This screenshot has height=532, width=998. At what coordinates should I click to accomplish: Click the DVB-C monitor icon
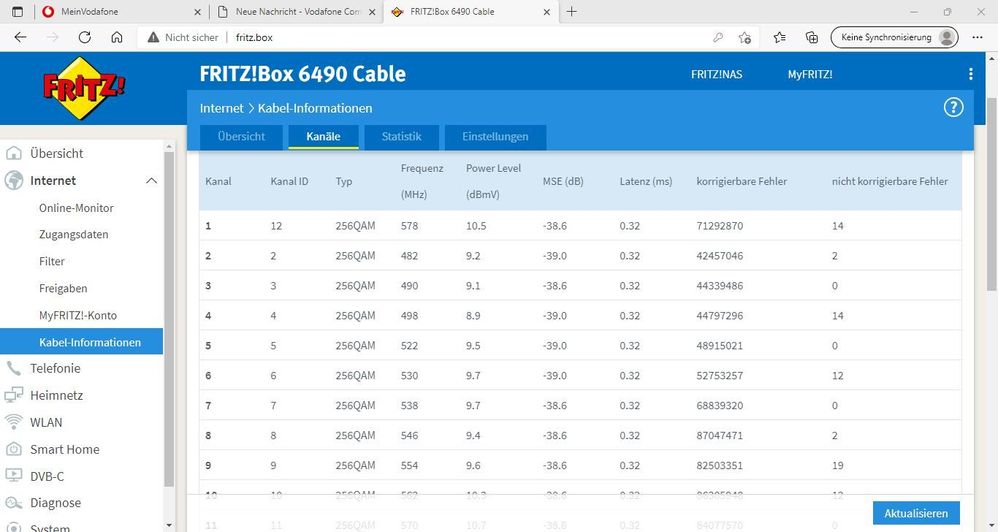(x=13, y=476)
